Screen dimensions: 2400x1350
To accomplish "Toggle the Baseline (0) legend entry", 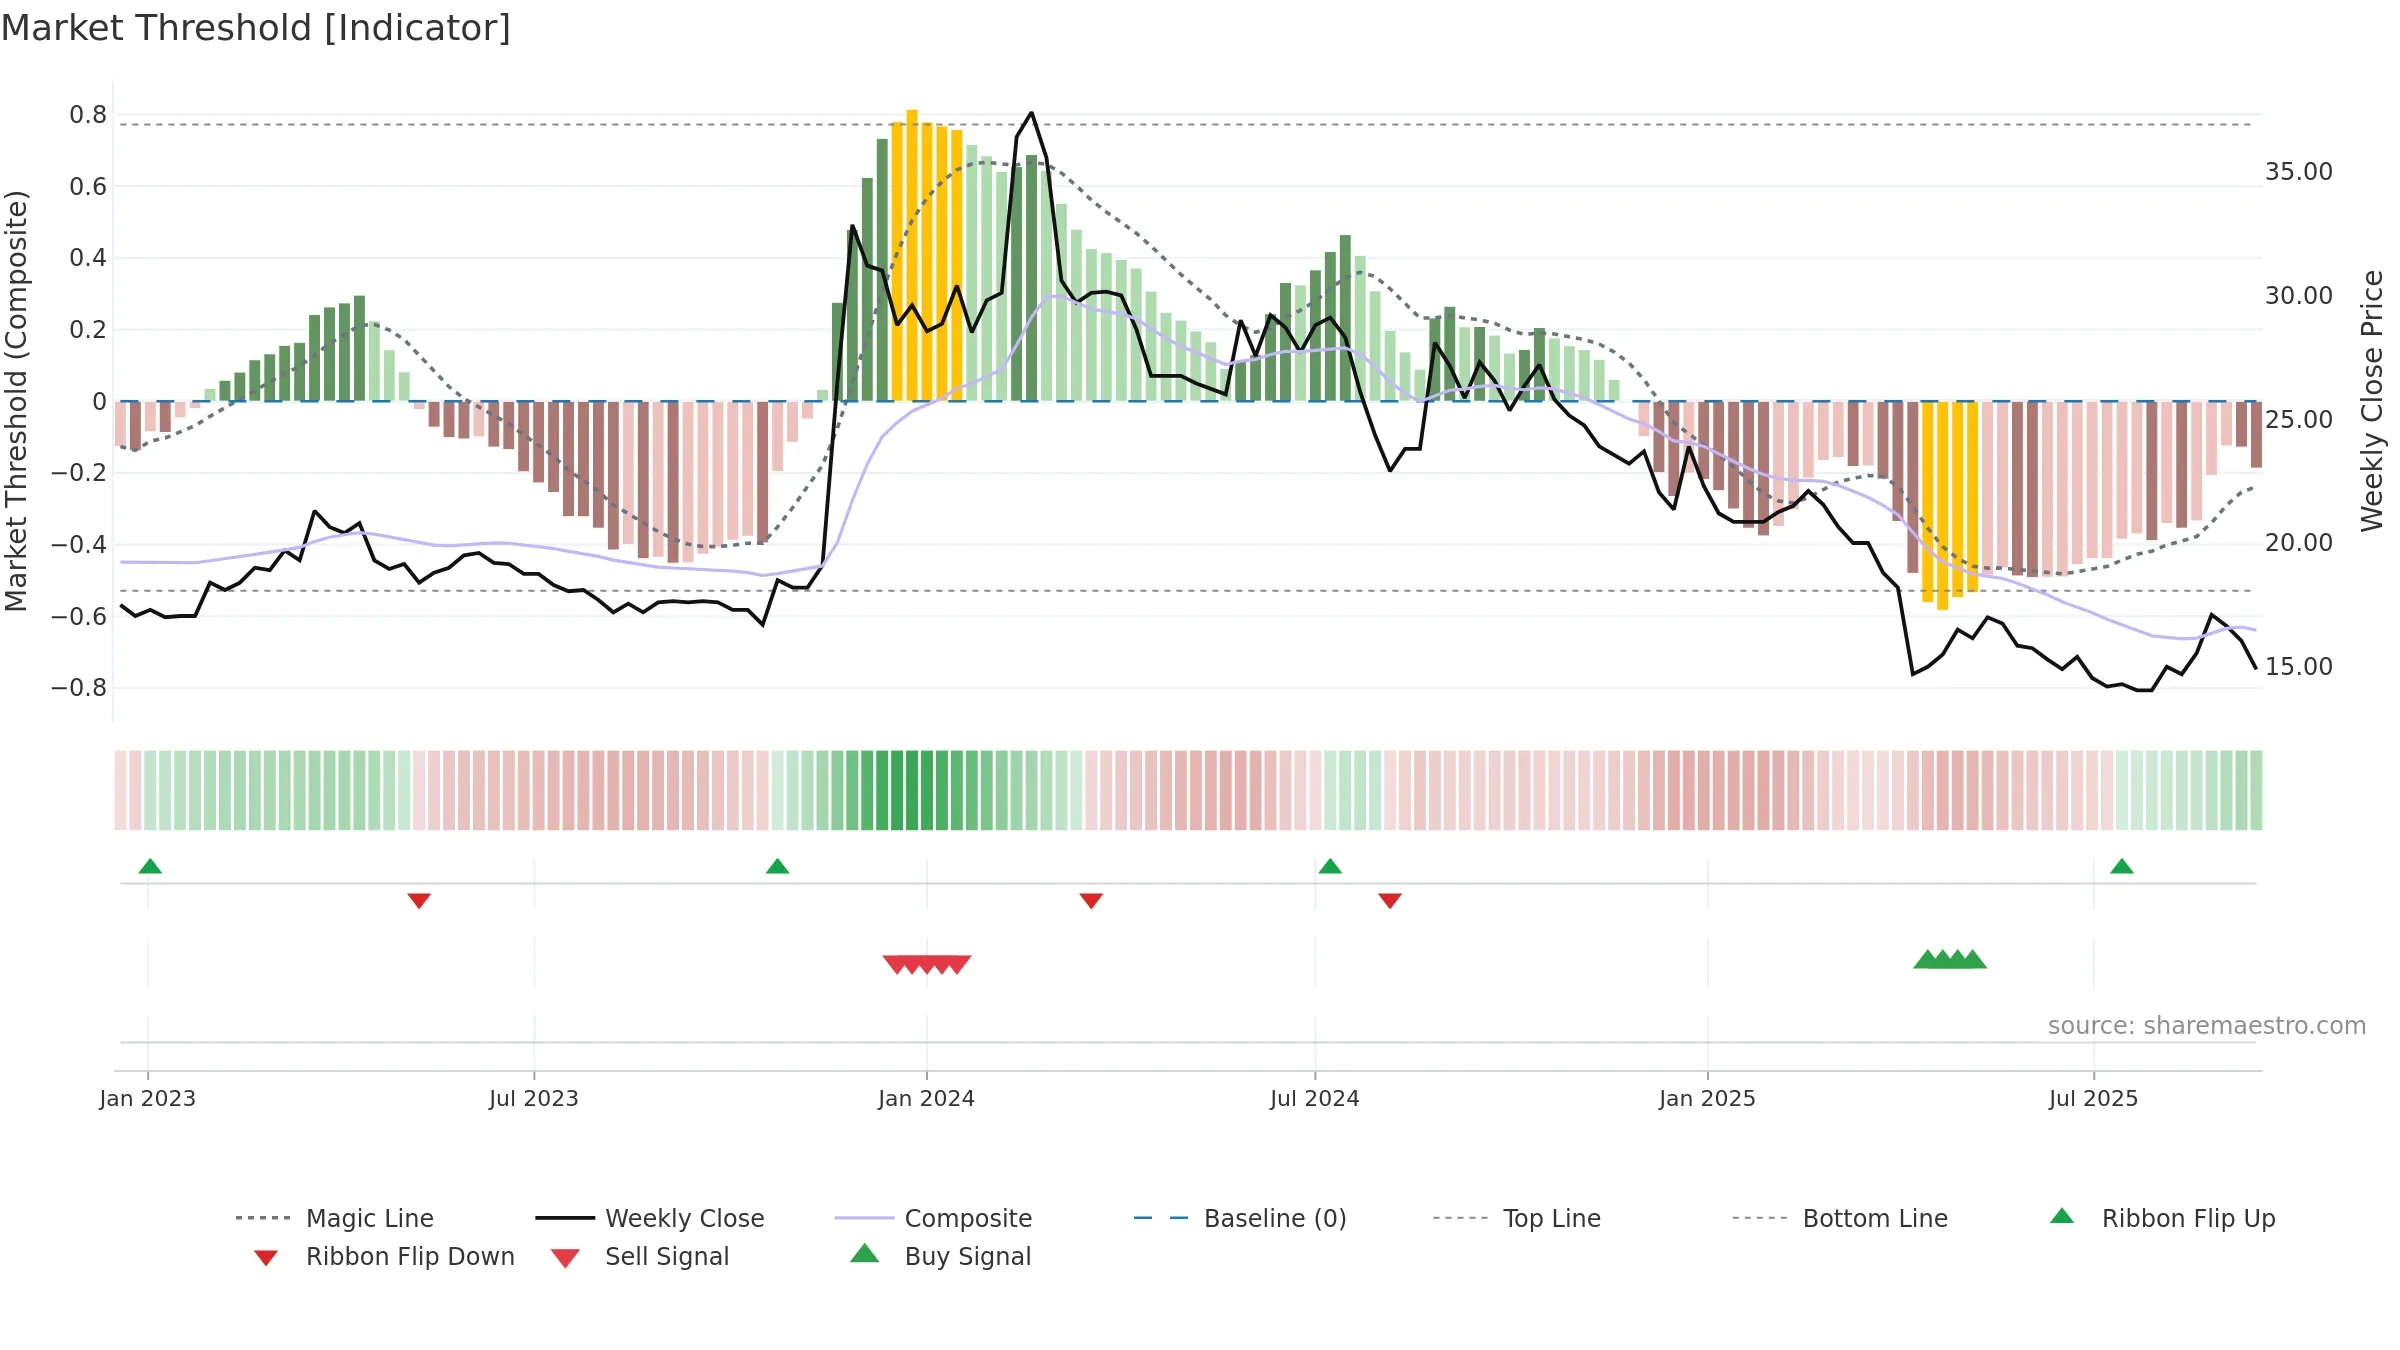I will point(1240,1218).
